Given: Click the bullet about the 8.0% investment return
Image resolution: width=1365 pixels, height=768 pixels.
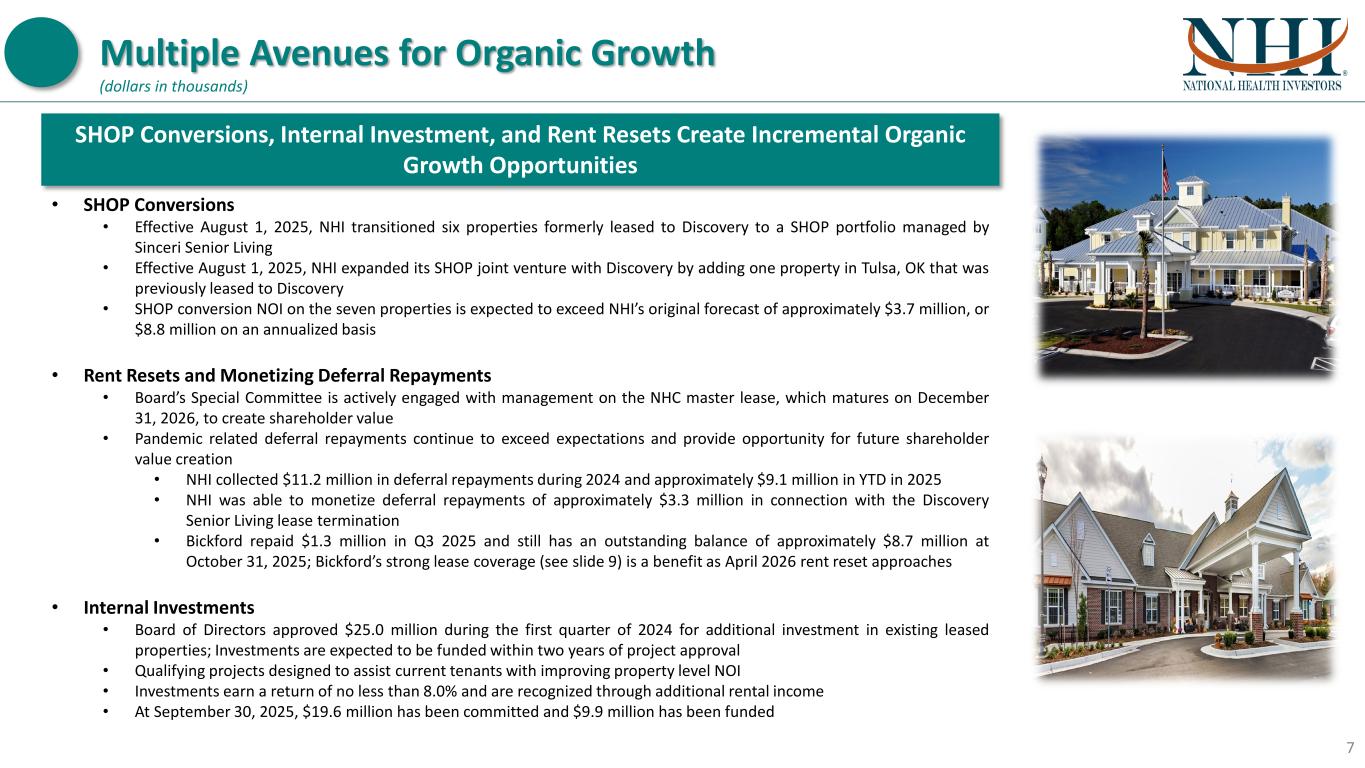Looking at the screenshot, I should (478, 691).
